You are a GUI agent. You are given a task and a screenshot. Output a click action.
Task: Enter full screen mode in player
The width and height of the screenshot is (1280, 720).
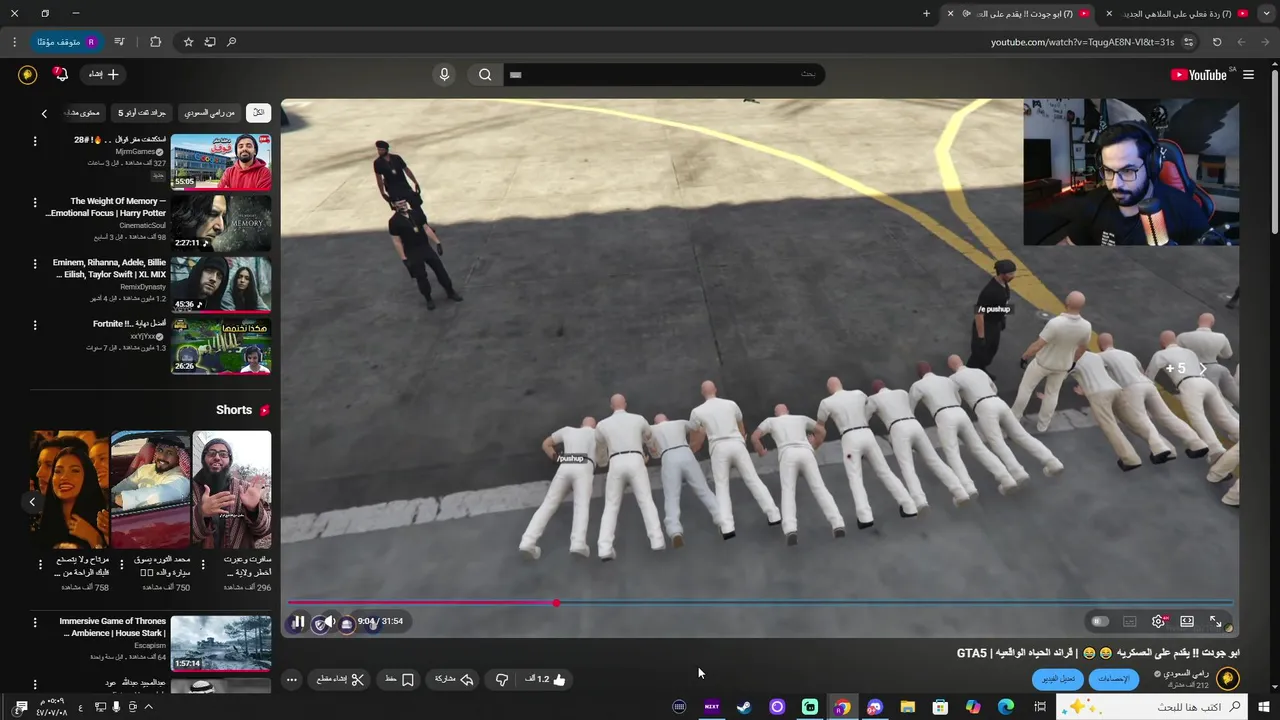[x=1216, y=622]
